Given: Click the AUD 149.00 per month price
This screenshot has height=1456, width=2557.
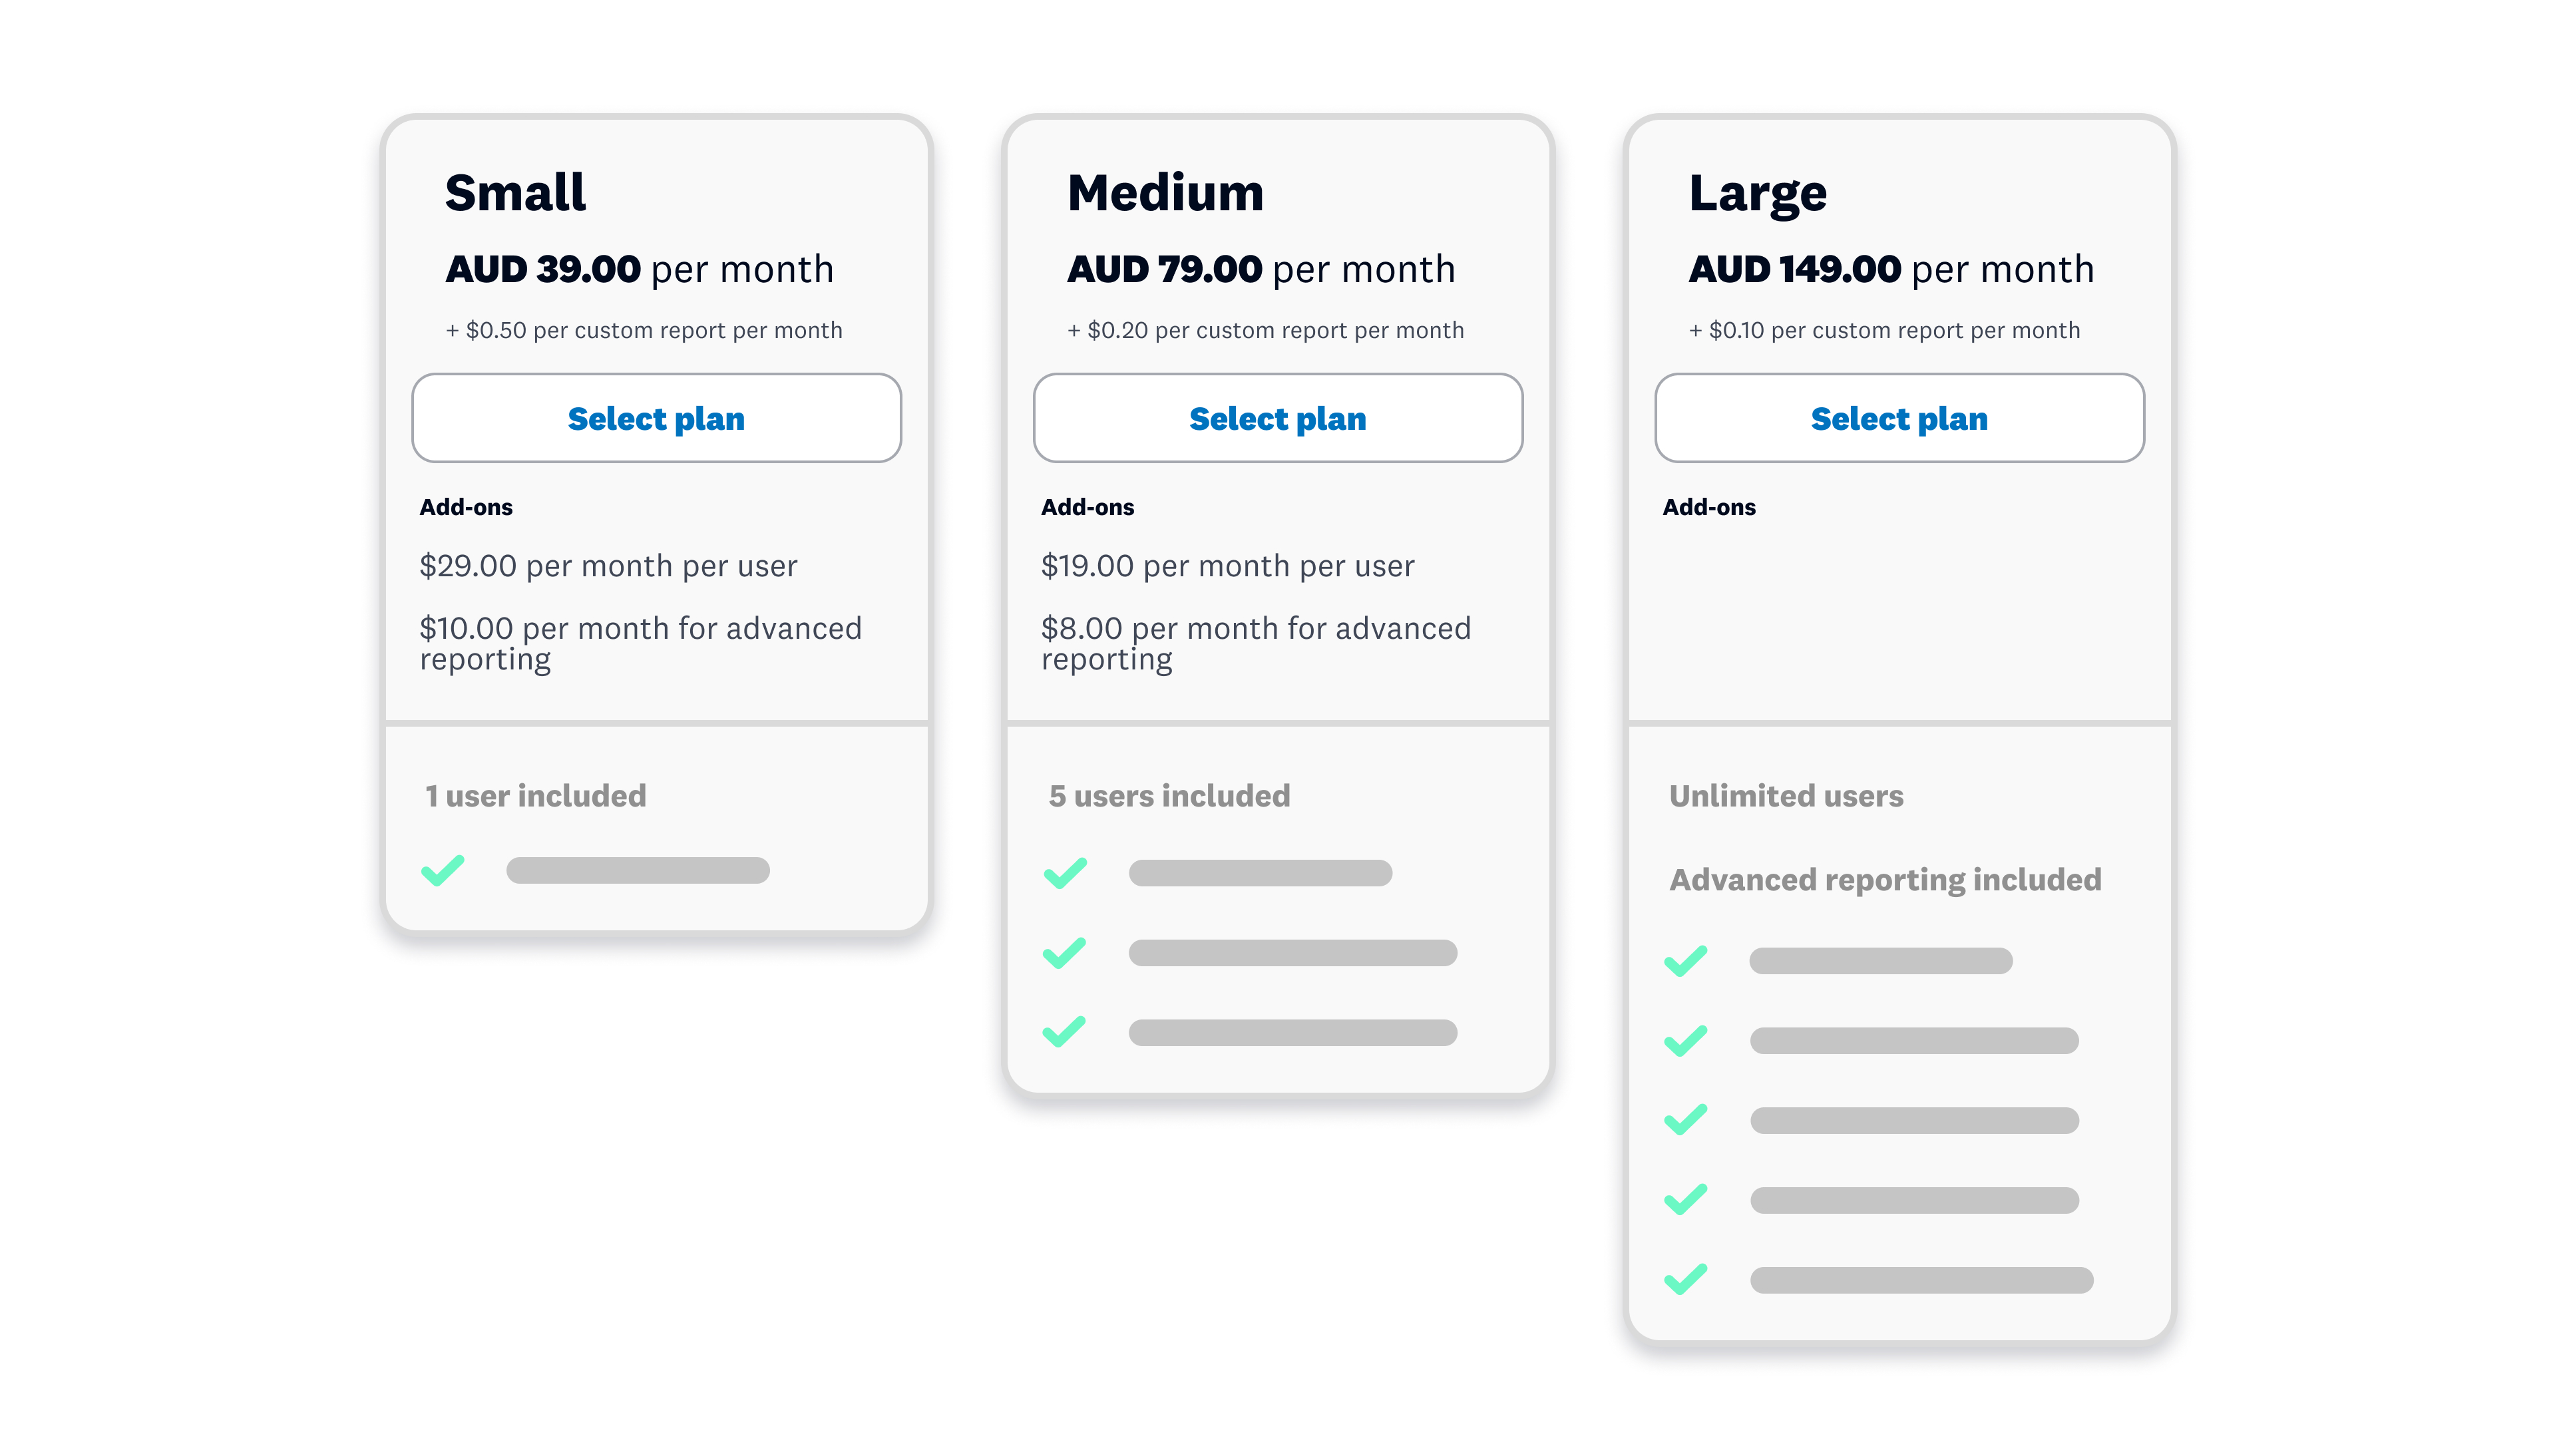Looking at the screenshot, I should pos(1890,269).
